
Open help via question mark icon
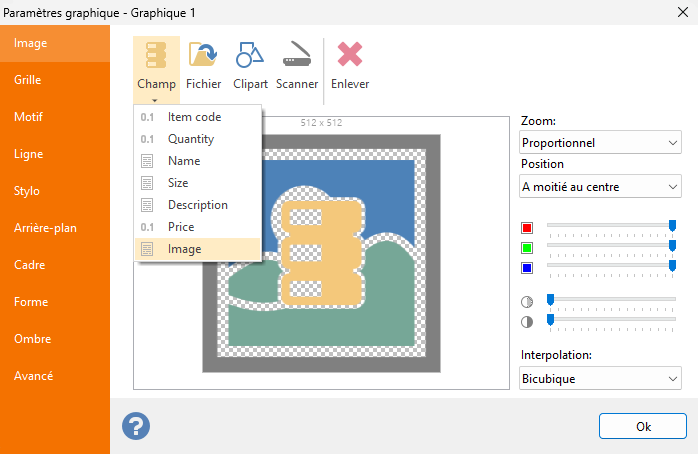point(136,426)
